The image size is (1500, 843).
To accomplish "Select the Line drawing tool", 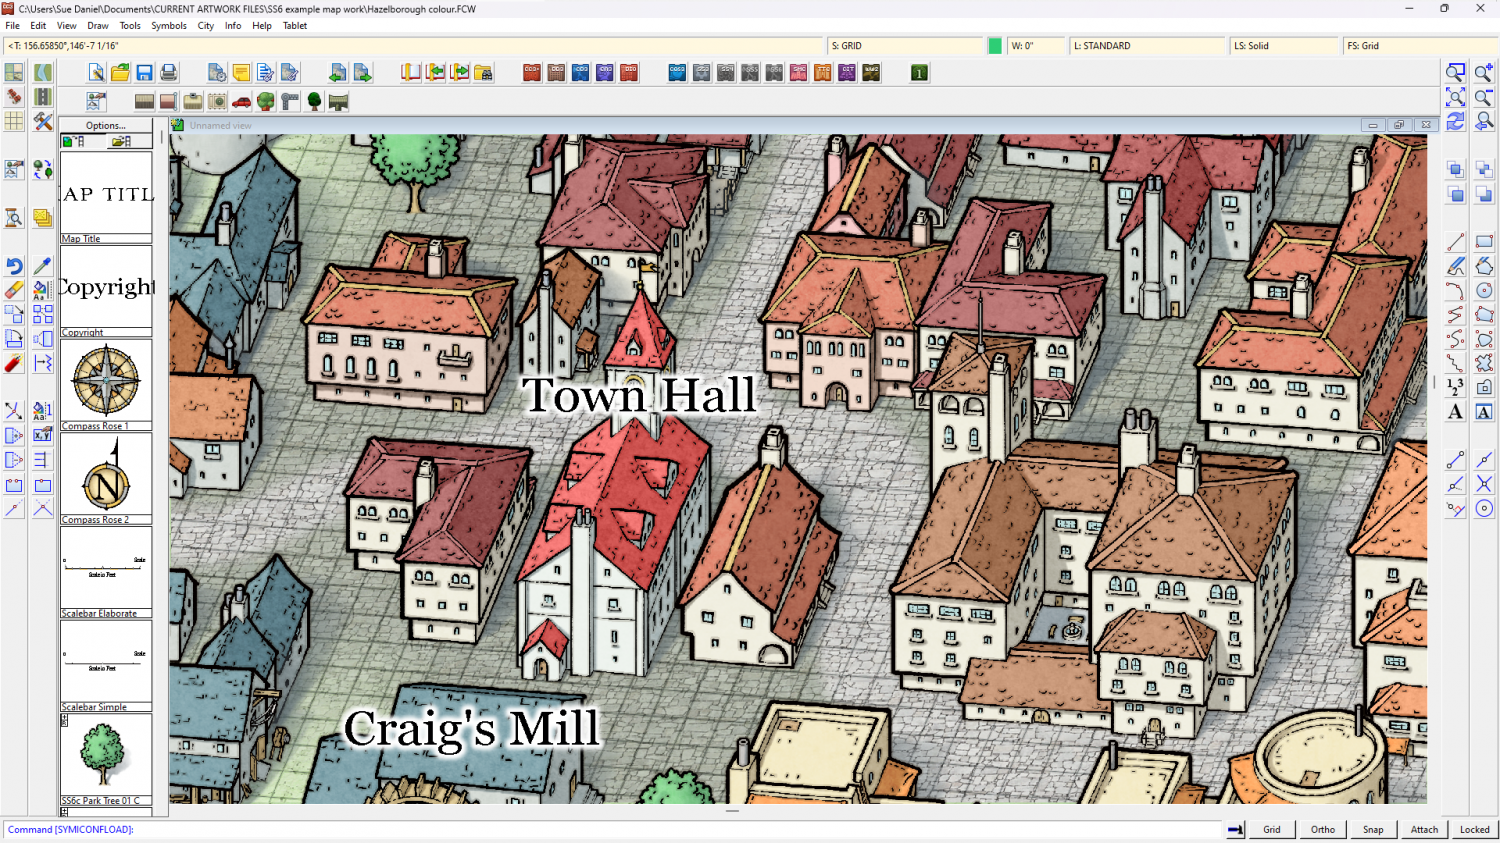I will coord(1455,241).
